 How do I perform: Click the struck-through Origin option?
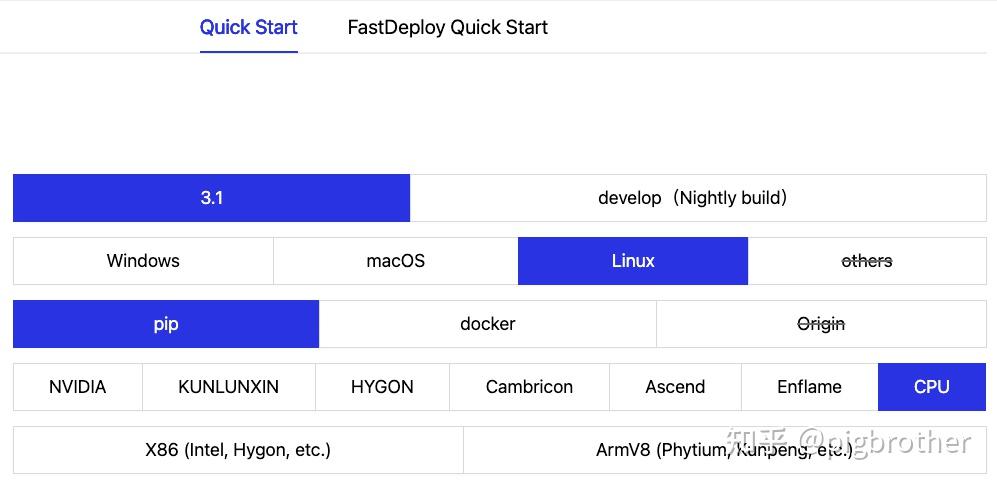click(x=820, y=324)
